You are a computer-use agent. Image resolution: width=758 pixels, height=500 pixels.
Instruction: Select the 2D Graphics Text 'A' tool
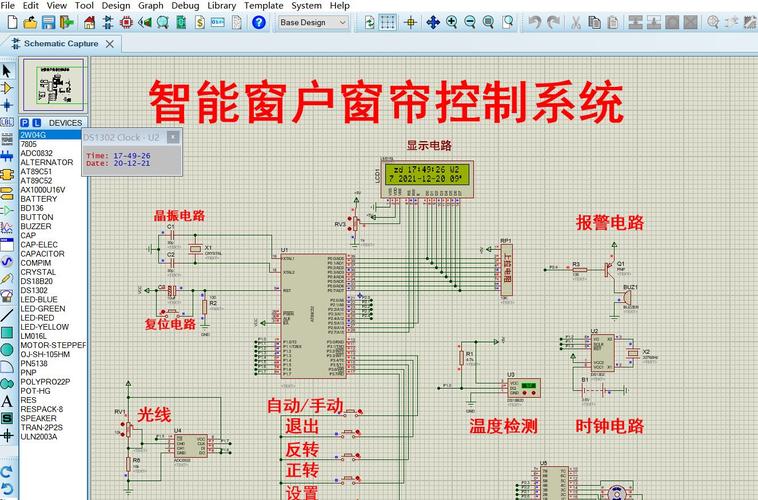[x=7, y=401]
